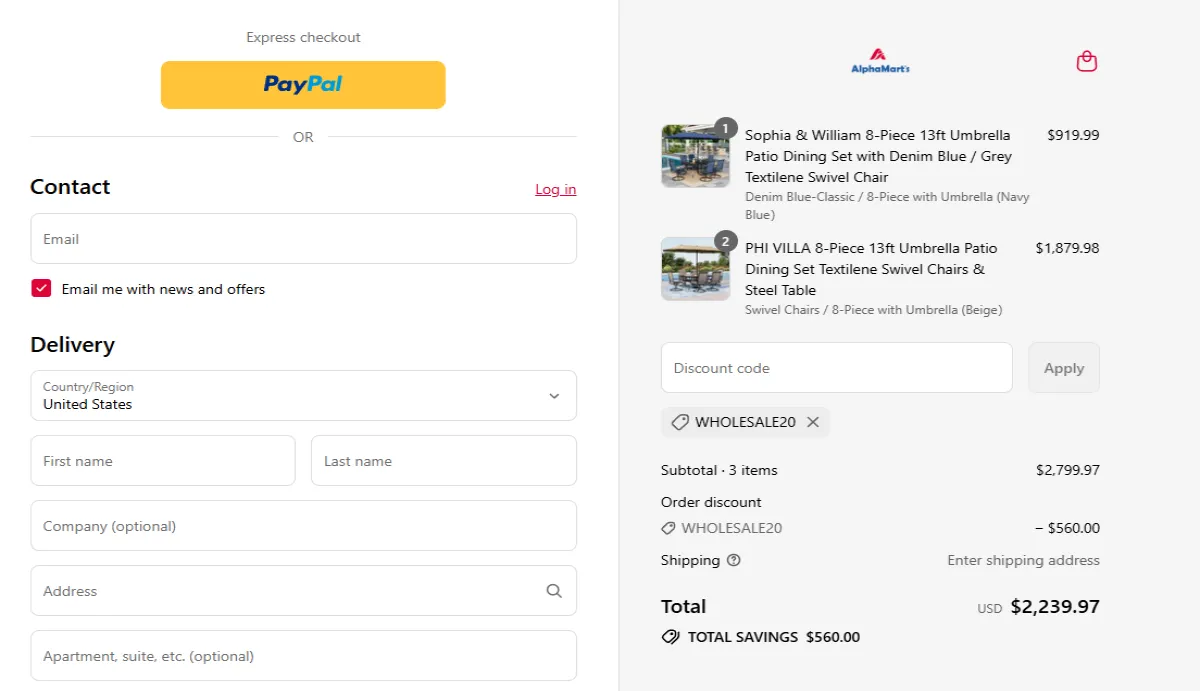Click the PHI VILLA product thumbnail

pyautogui.click(x=695, y=268)
